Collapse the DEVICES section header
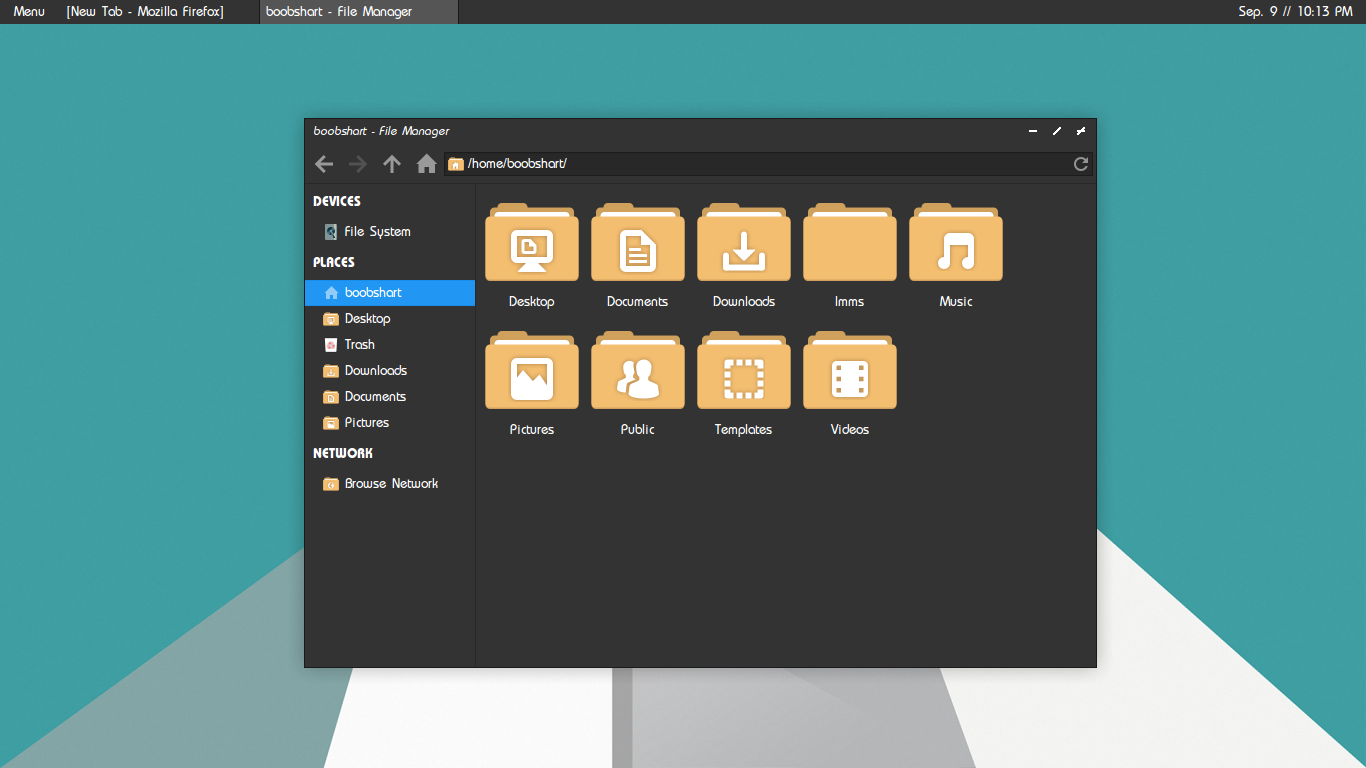Screen dimensions: 1366x768 coord(338,201)
